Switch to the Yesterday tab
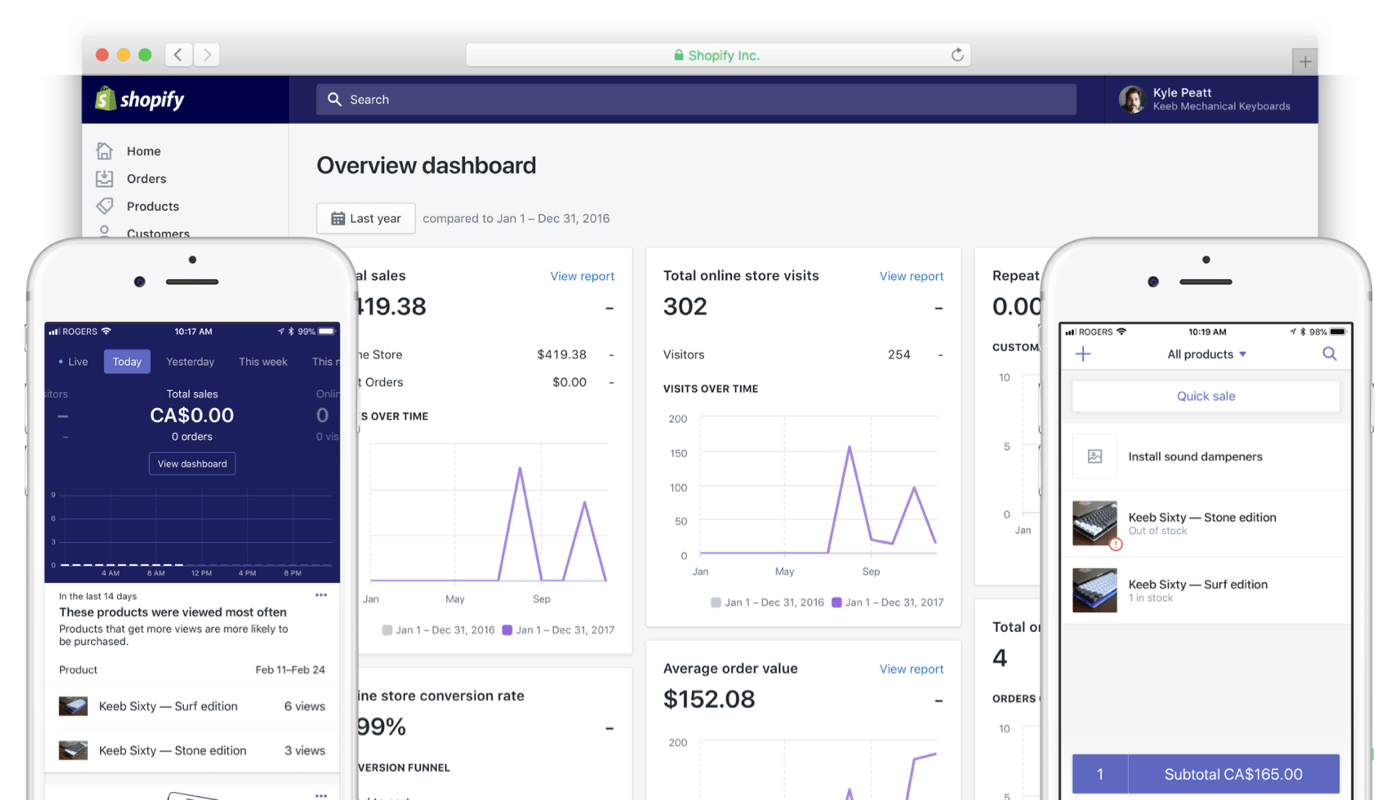This screenshot has width=1400, height=800. 190,361
